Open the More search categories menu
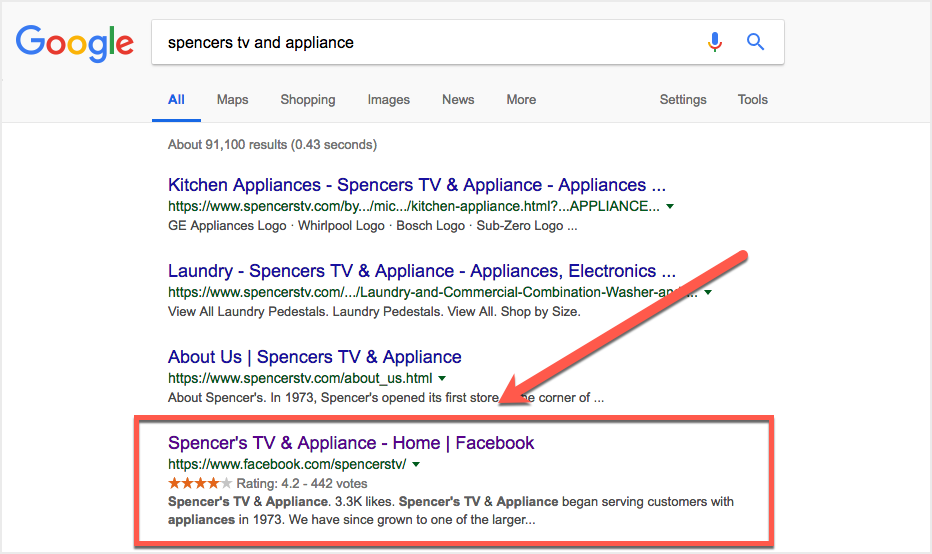Viewport: 932px width, 554px height. click(x=521, y=100)
